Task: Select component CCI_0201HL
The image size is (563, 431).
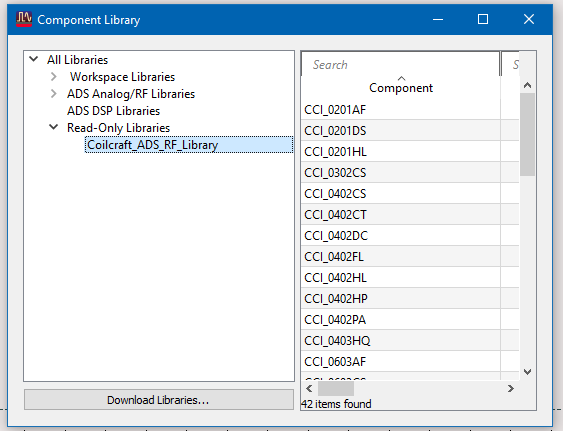Action: (x=401, y=152)
